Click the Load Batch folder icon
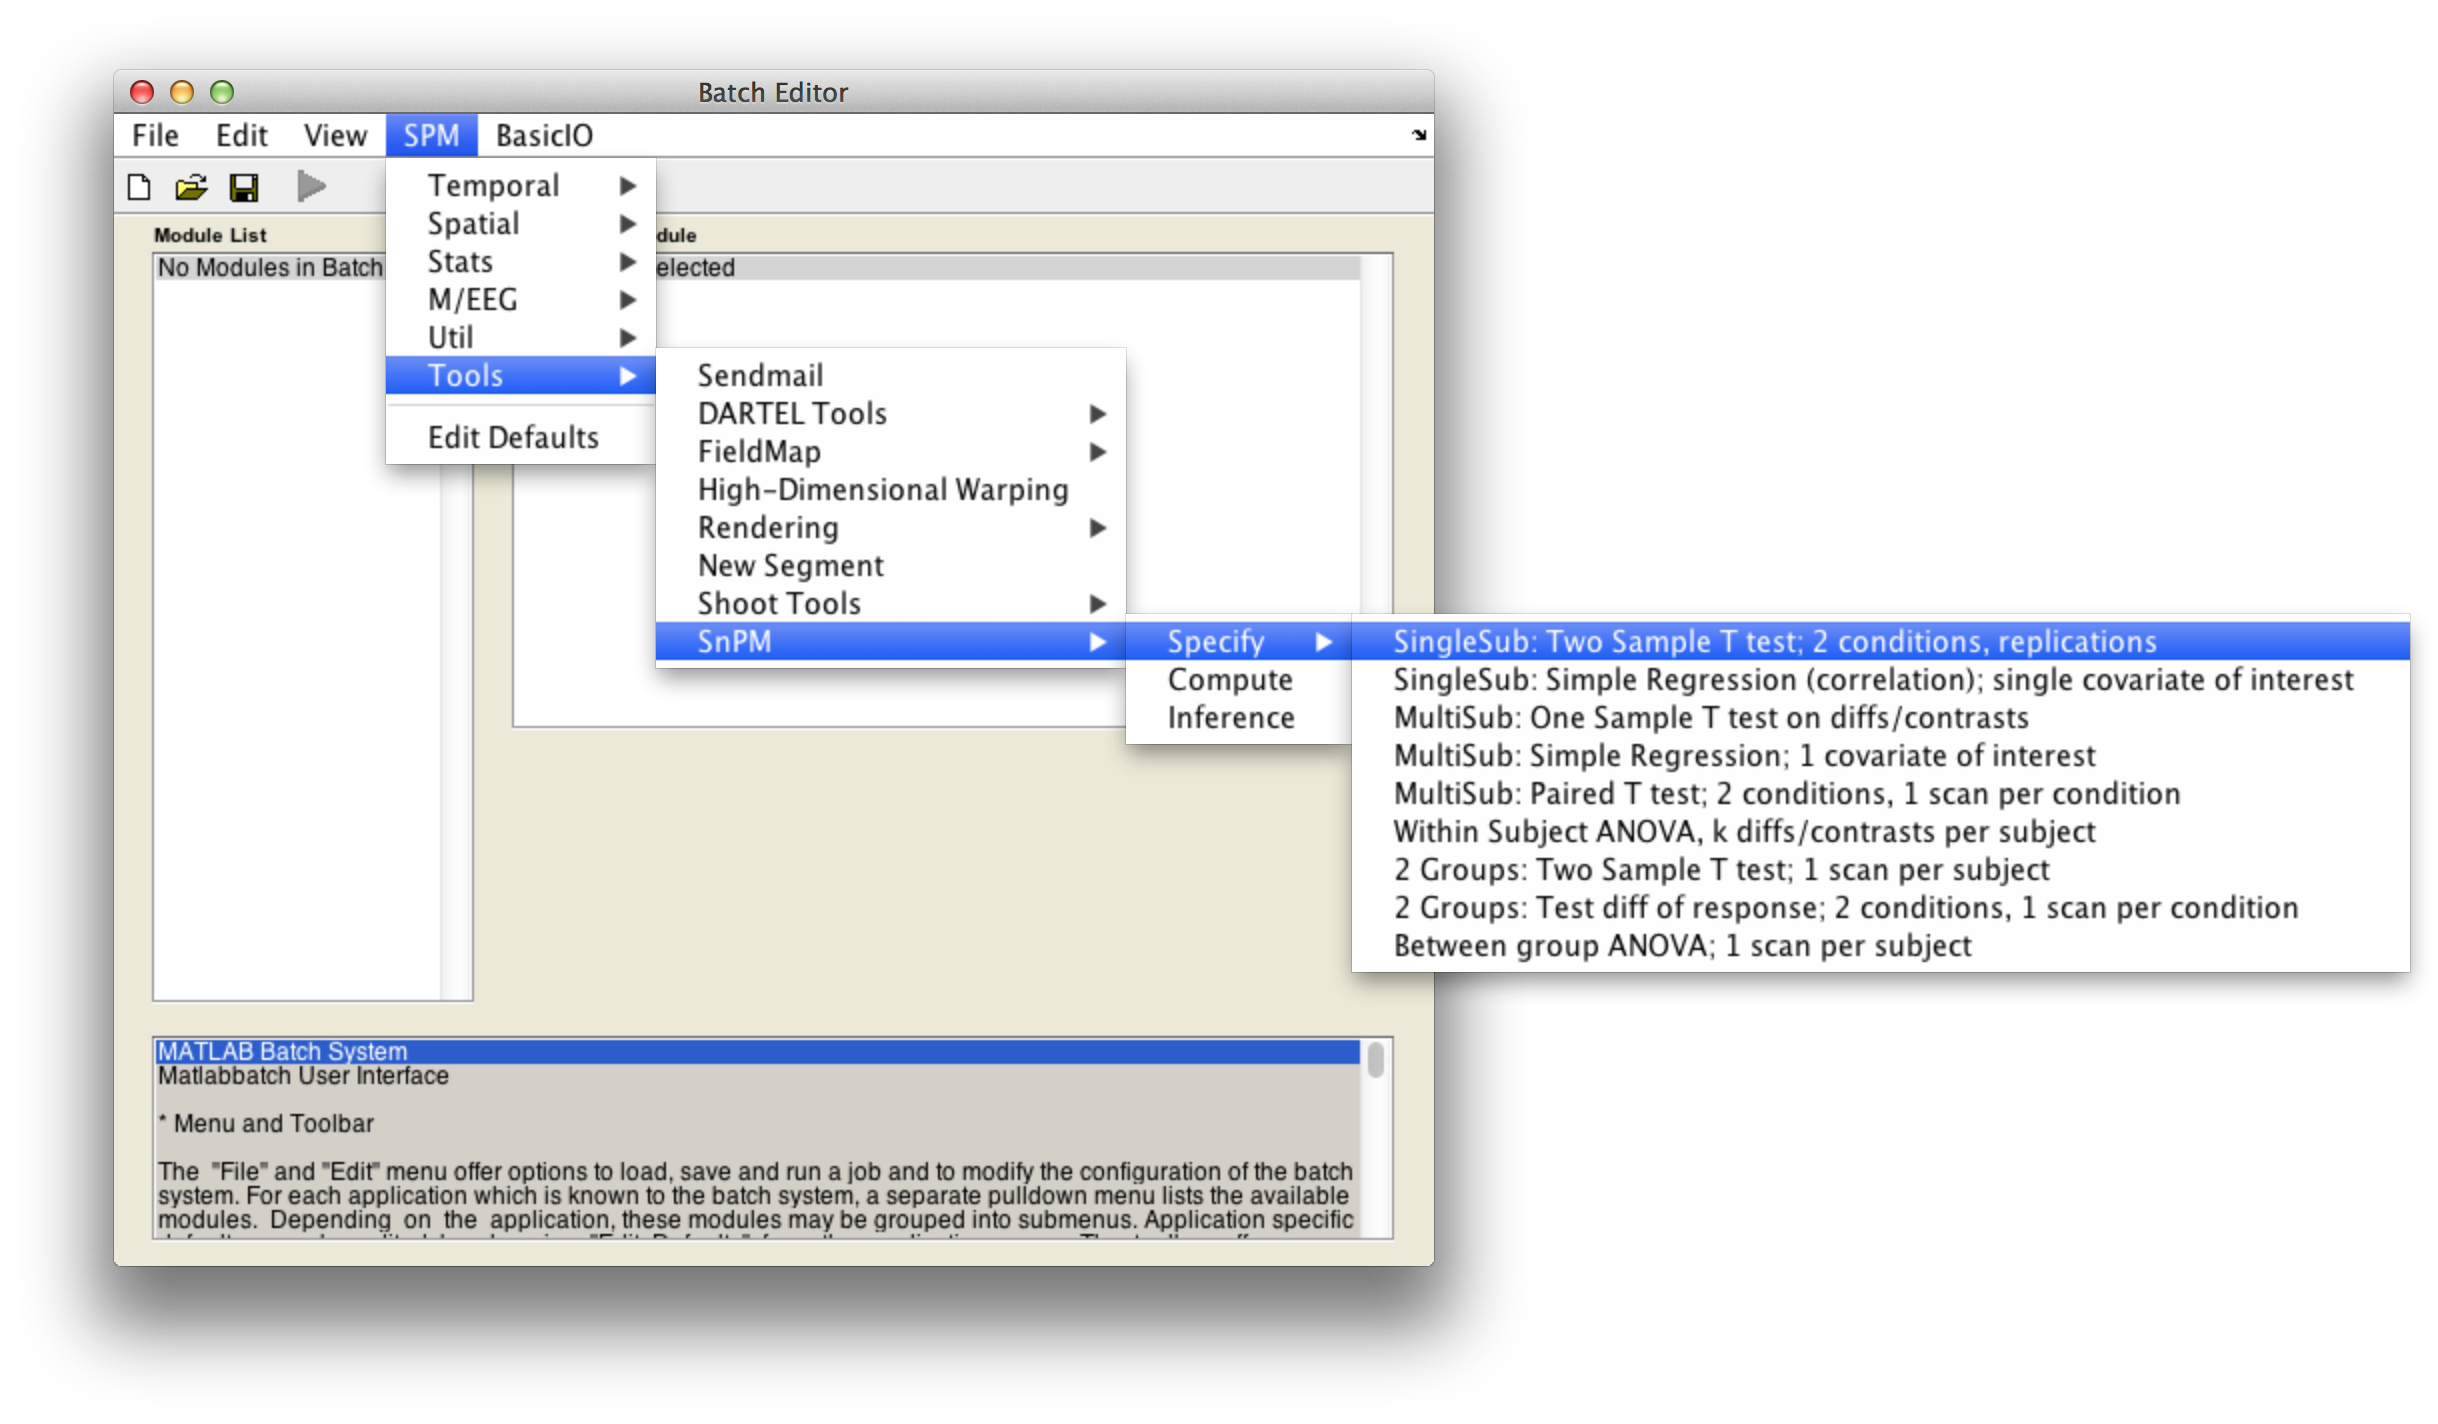 click(x=190, y=187)
